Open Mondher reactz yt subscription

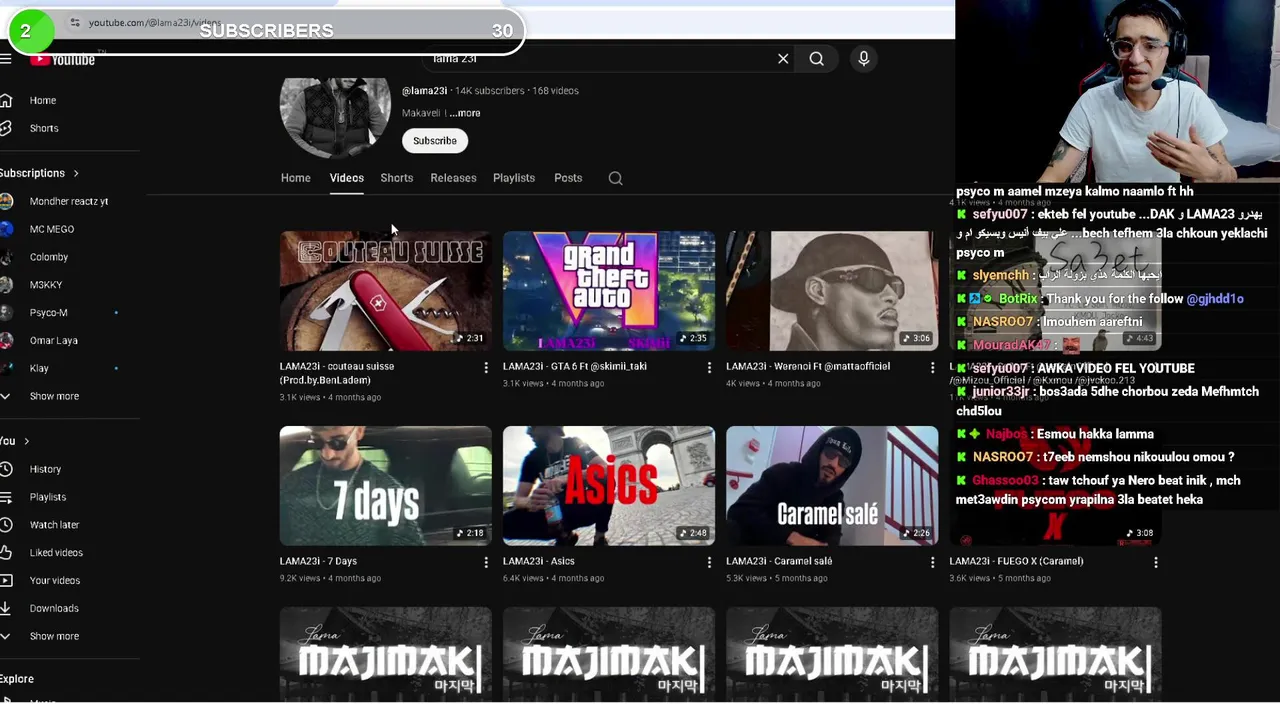(x=68, y=201)
